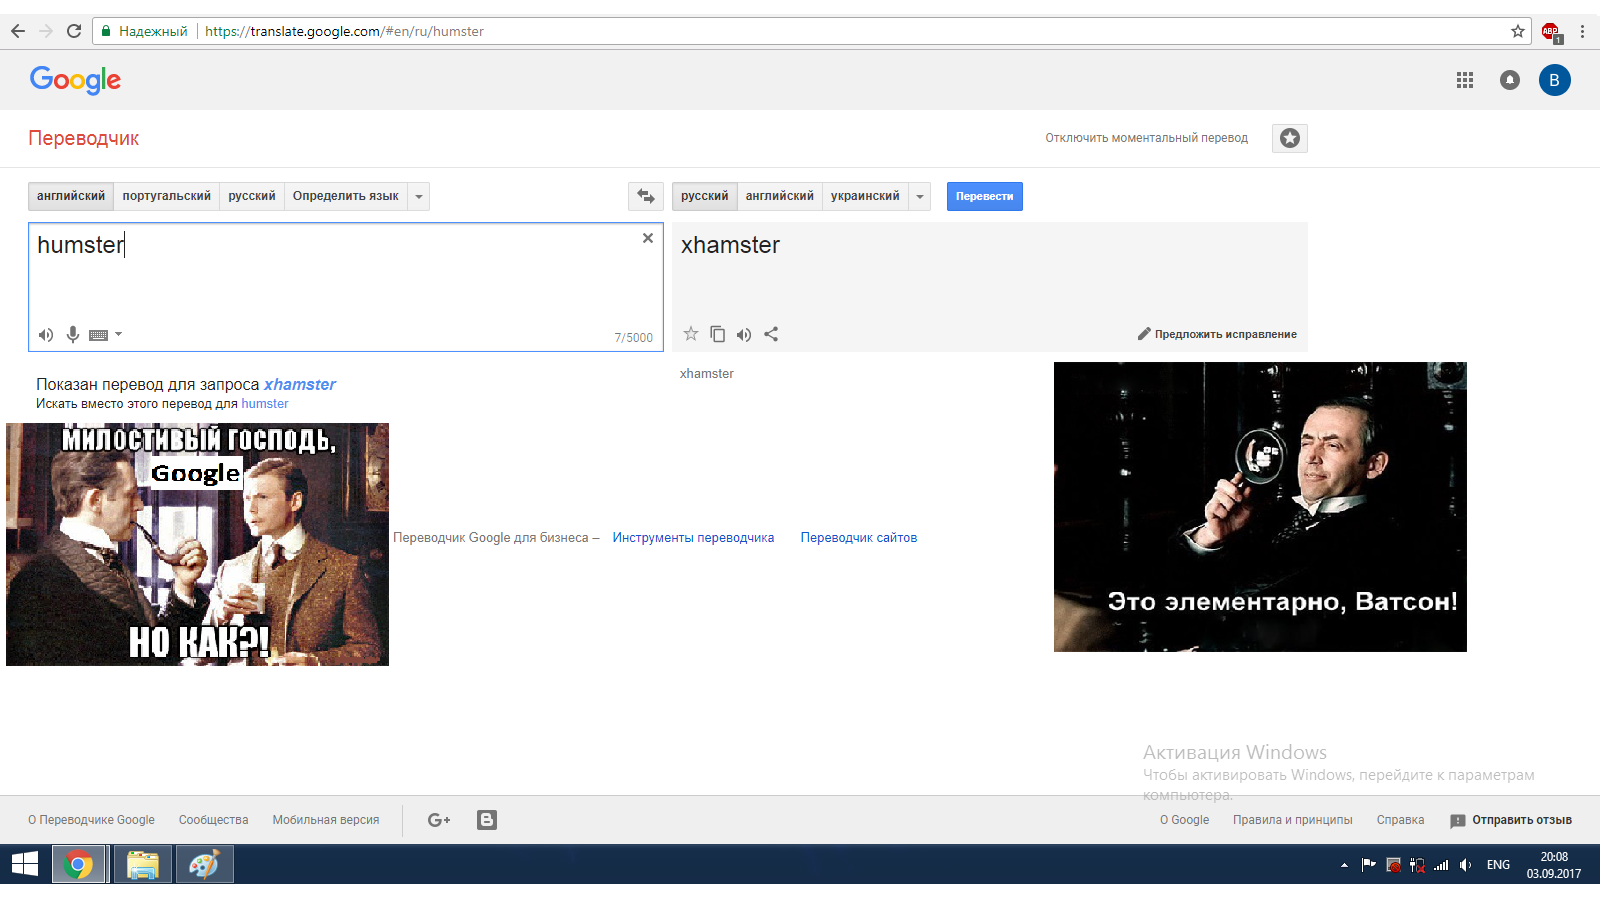
Task: Select source language английский
Action: (71, 196)
